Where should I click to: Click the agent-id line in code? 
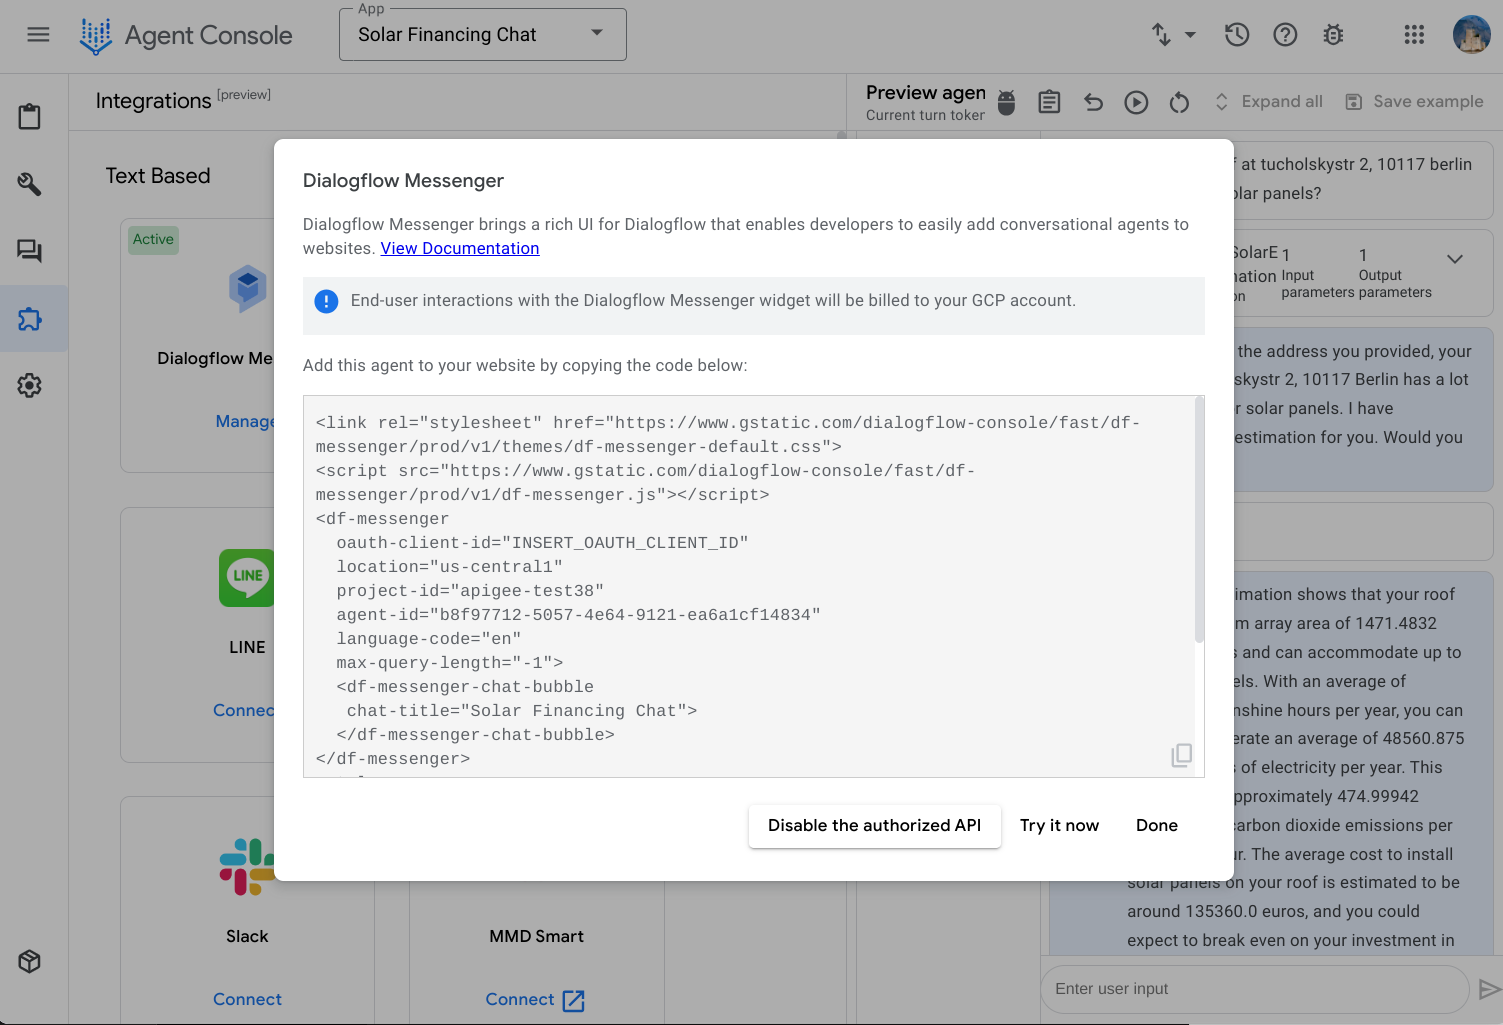click(578, 615)
